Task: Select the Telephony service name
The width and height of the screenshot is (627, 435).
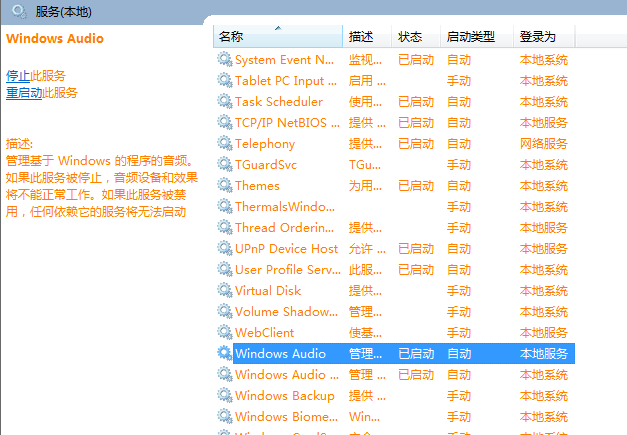Action: click(265, 144)
